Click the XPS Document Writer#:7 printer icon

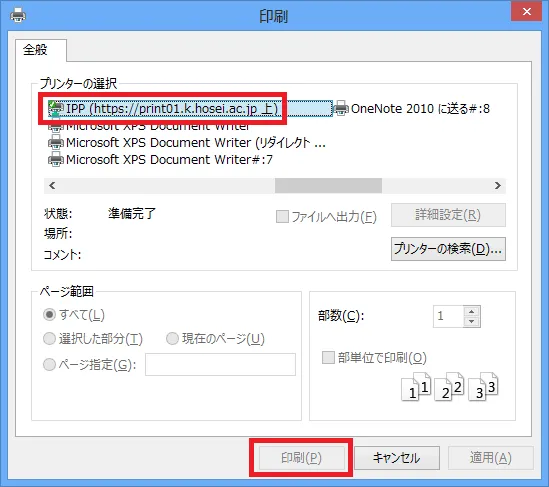[56, 160]
